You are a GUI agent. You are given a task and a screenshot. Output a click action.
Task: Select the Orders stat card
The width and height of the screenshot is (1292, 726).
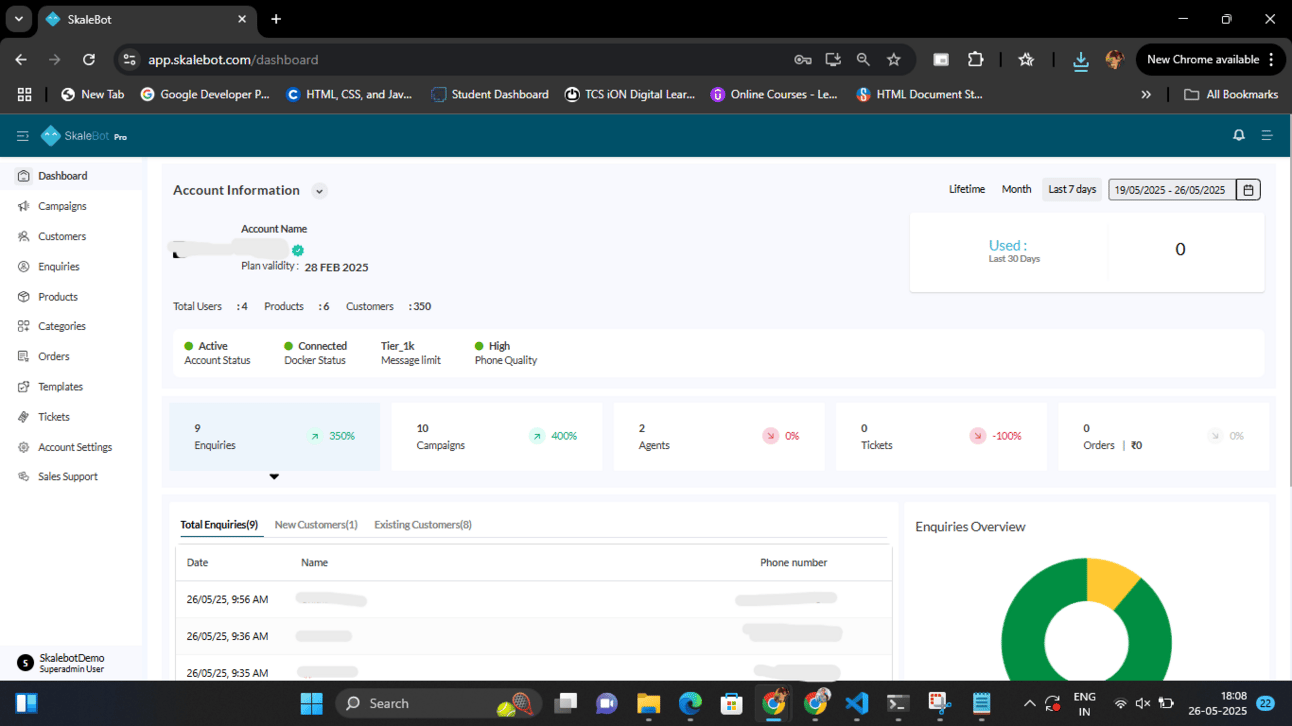(1163, 437)
